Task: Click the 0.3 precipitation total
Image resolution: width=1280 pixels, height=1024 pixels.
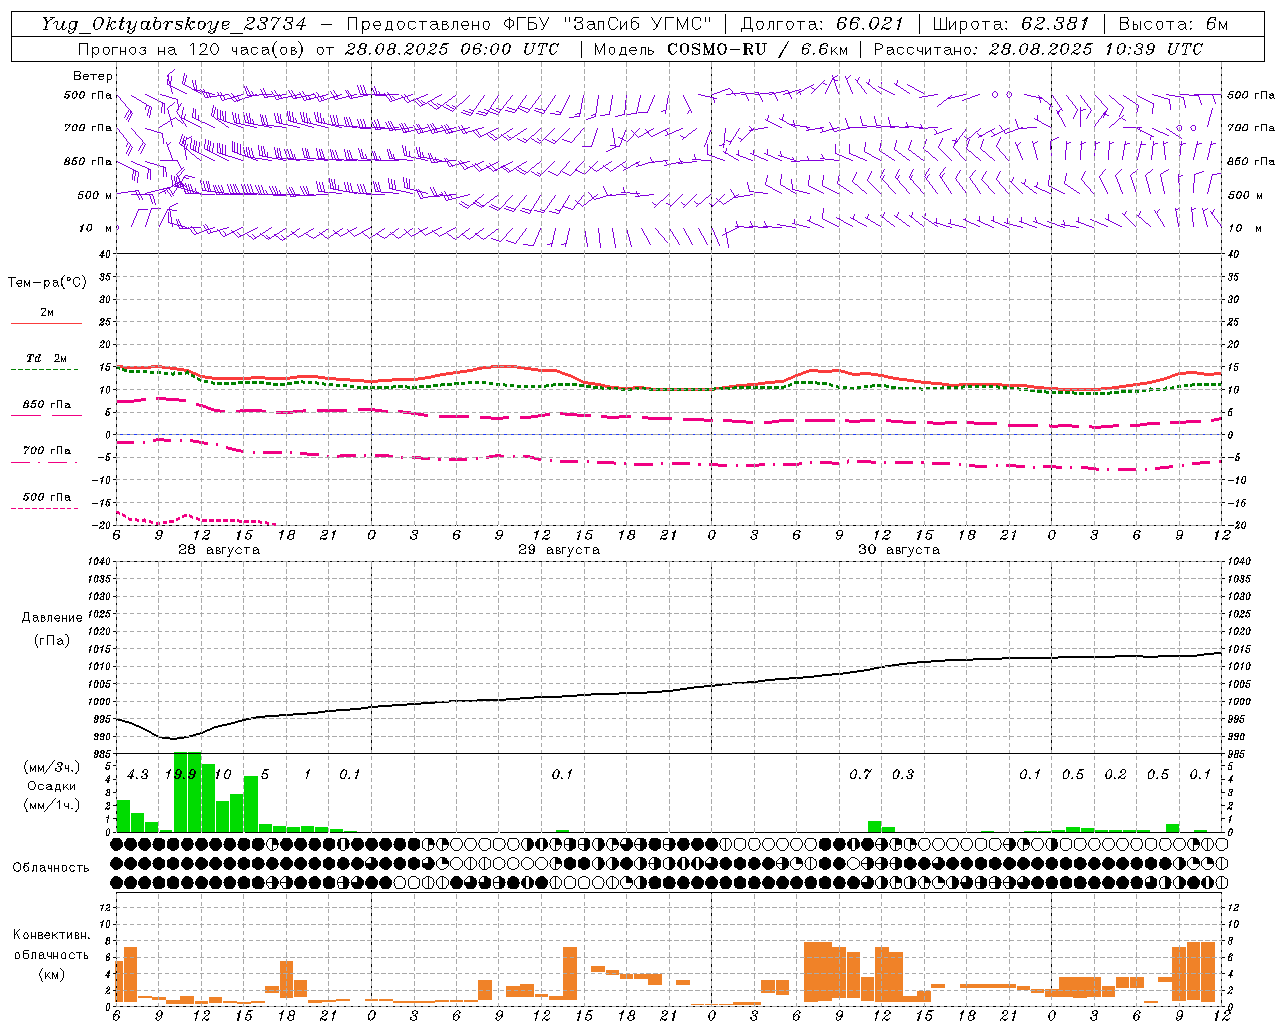Action: (903, 774)
